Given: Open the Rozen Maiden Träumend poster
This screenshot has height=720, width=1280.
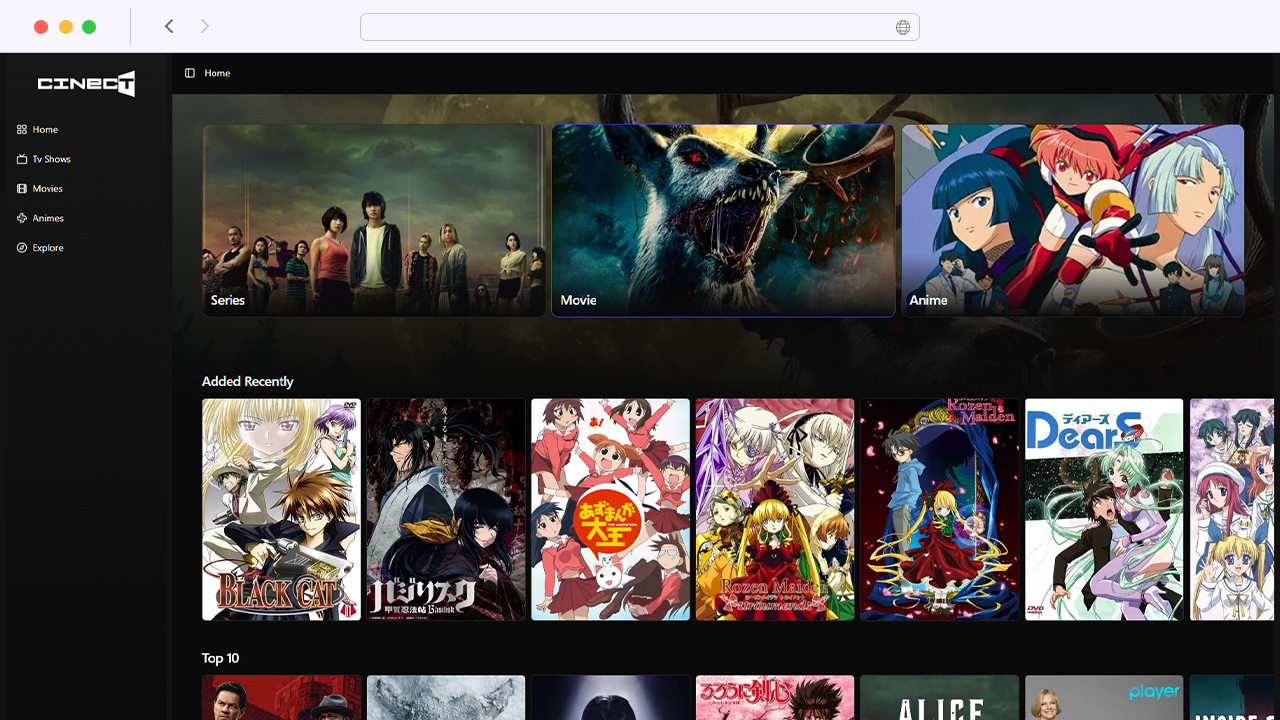Looking at the screenshot, I should pos(775,509).
